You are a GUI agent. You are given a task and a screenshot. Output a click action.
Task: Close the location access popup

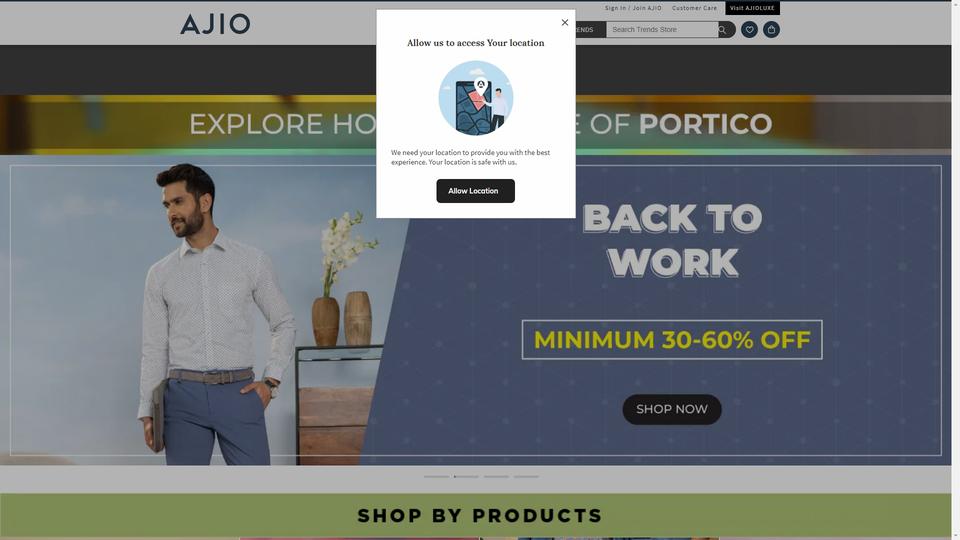[564, 23]
